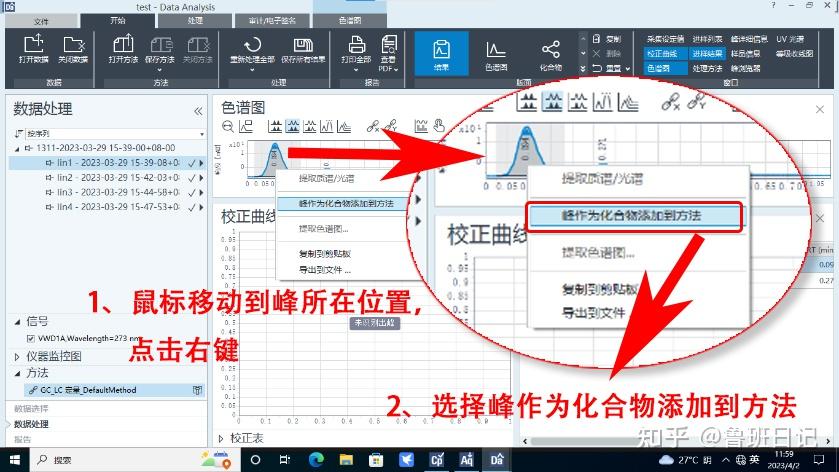Click the method icon at right of GC_LC DefaultMethod row
The image size is (839, 472).
[197, 390]
